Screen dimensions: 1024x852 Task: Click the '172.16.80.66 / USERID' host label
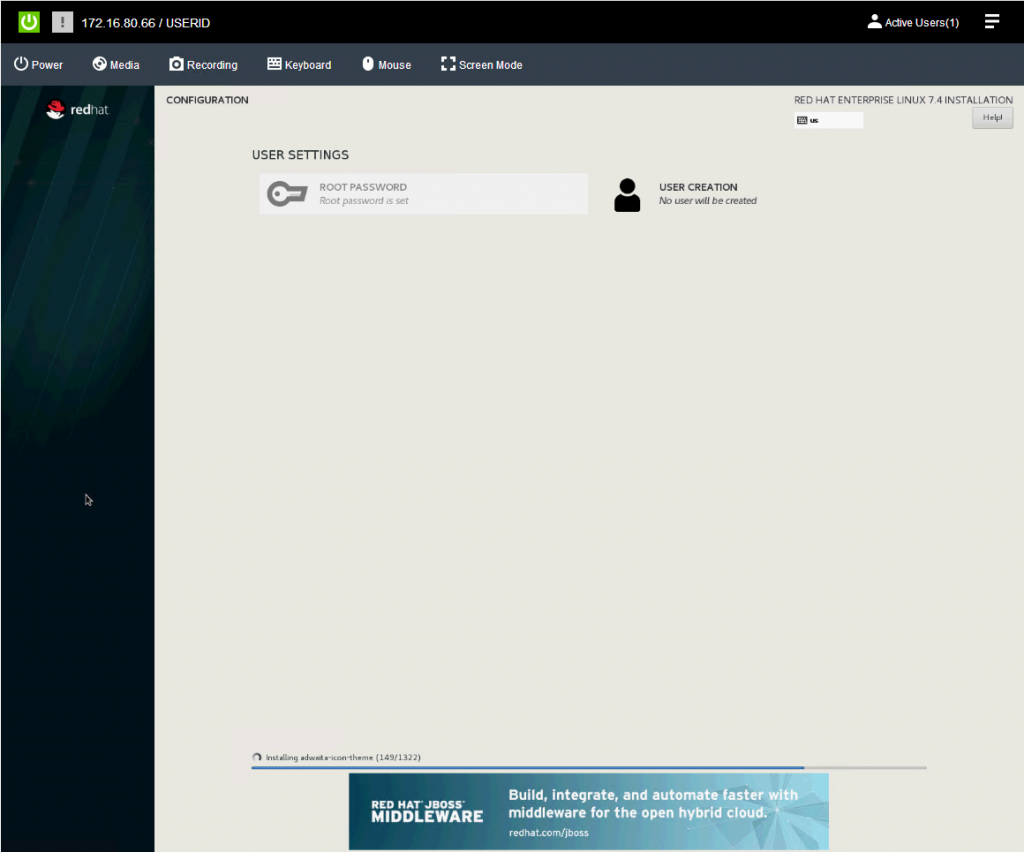pos(146,23)
